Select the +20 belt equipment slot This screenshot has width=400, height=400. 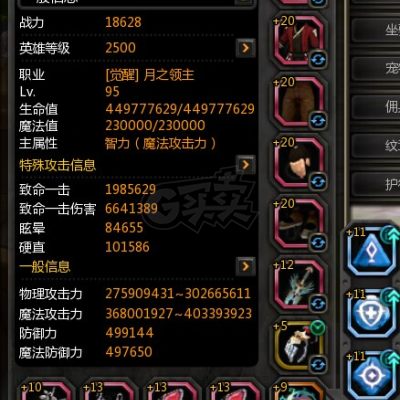pos(299,224)
